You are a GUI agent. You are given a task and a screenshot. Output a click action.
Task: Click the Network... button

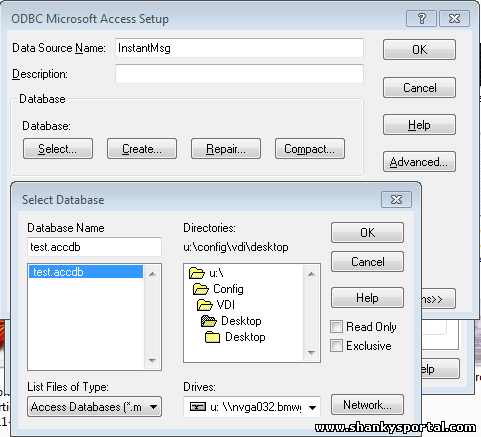367,405
